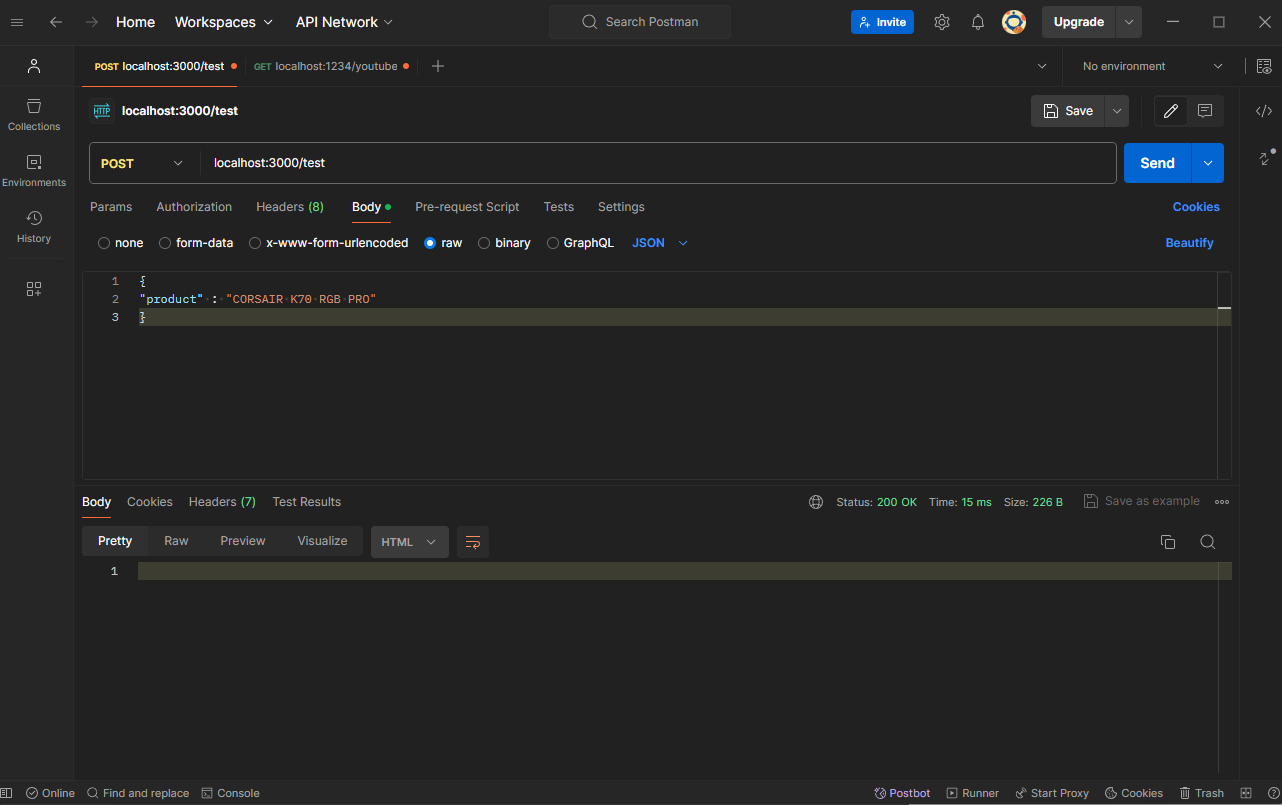Expand the Save options arrow

pyautogui.click(x=1117, y=111)
